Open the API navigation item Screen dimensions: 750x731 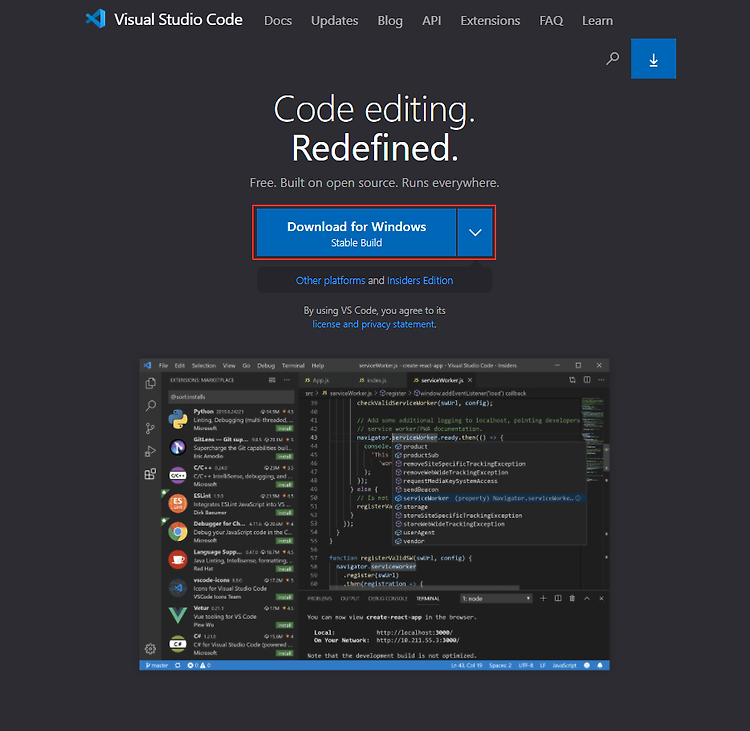[x=431, y=21]
